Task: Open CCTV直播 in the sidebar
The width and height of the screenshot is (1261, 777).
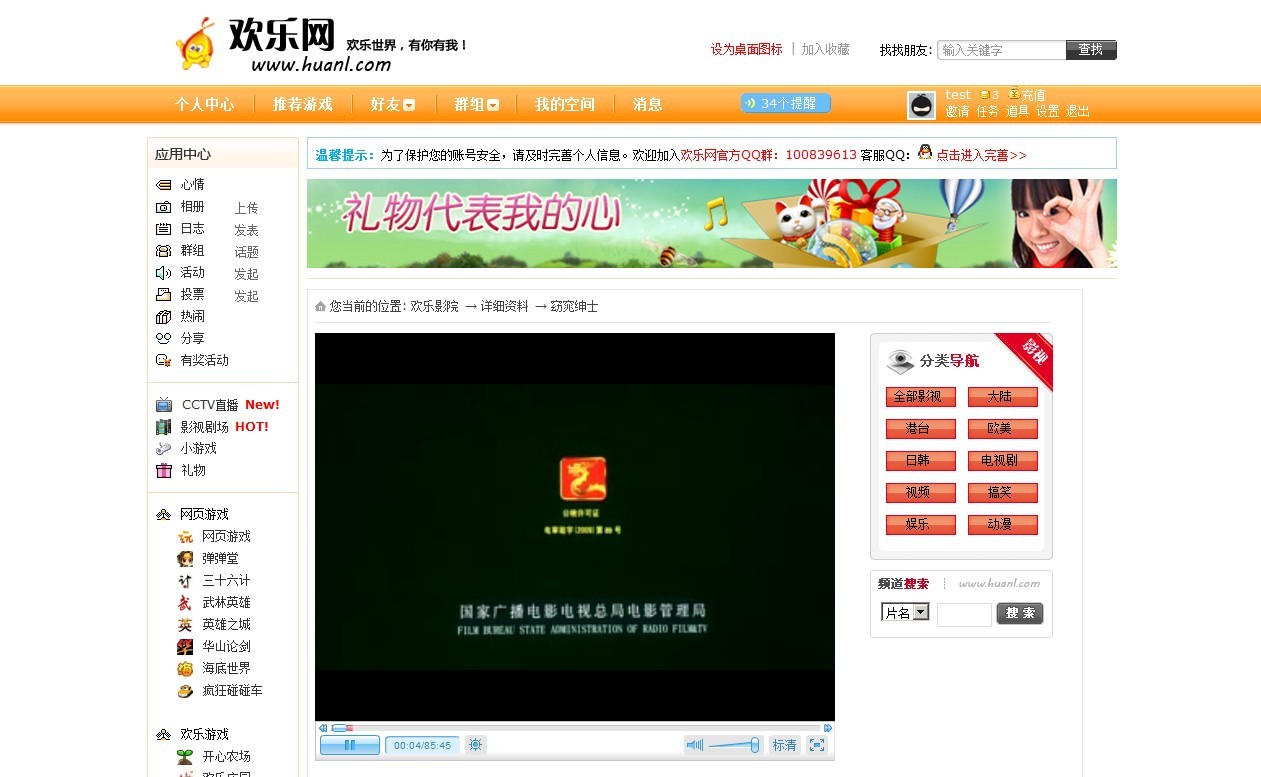Action: (210, 405)
